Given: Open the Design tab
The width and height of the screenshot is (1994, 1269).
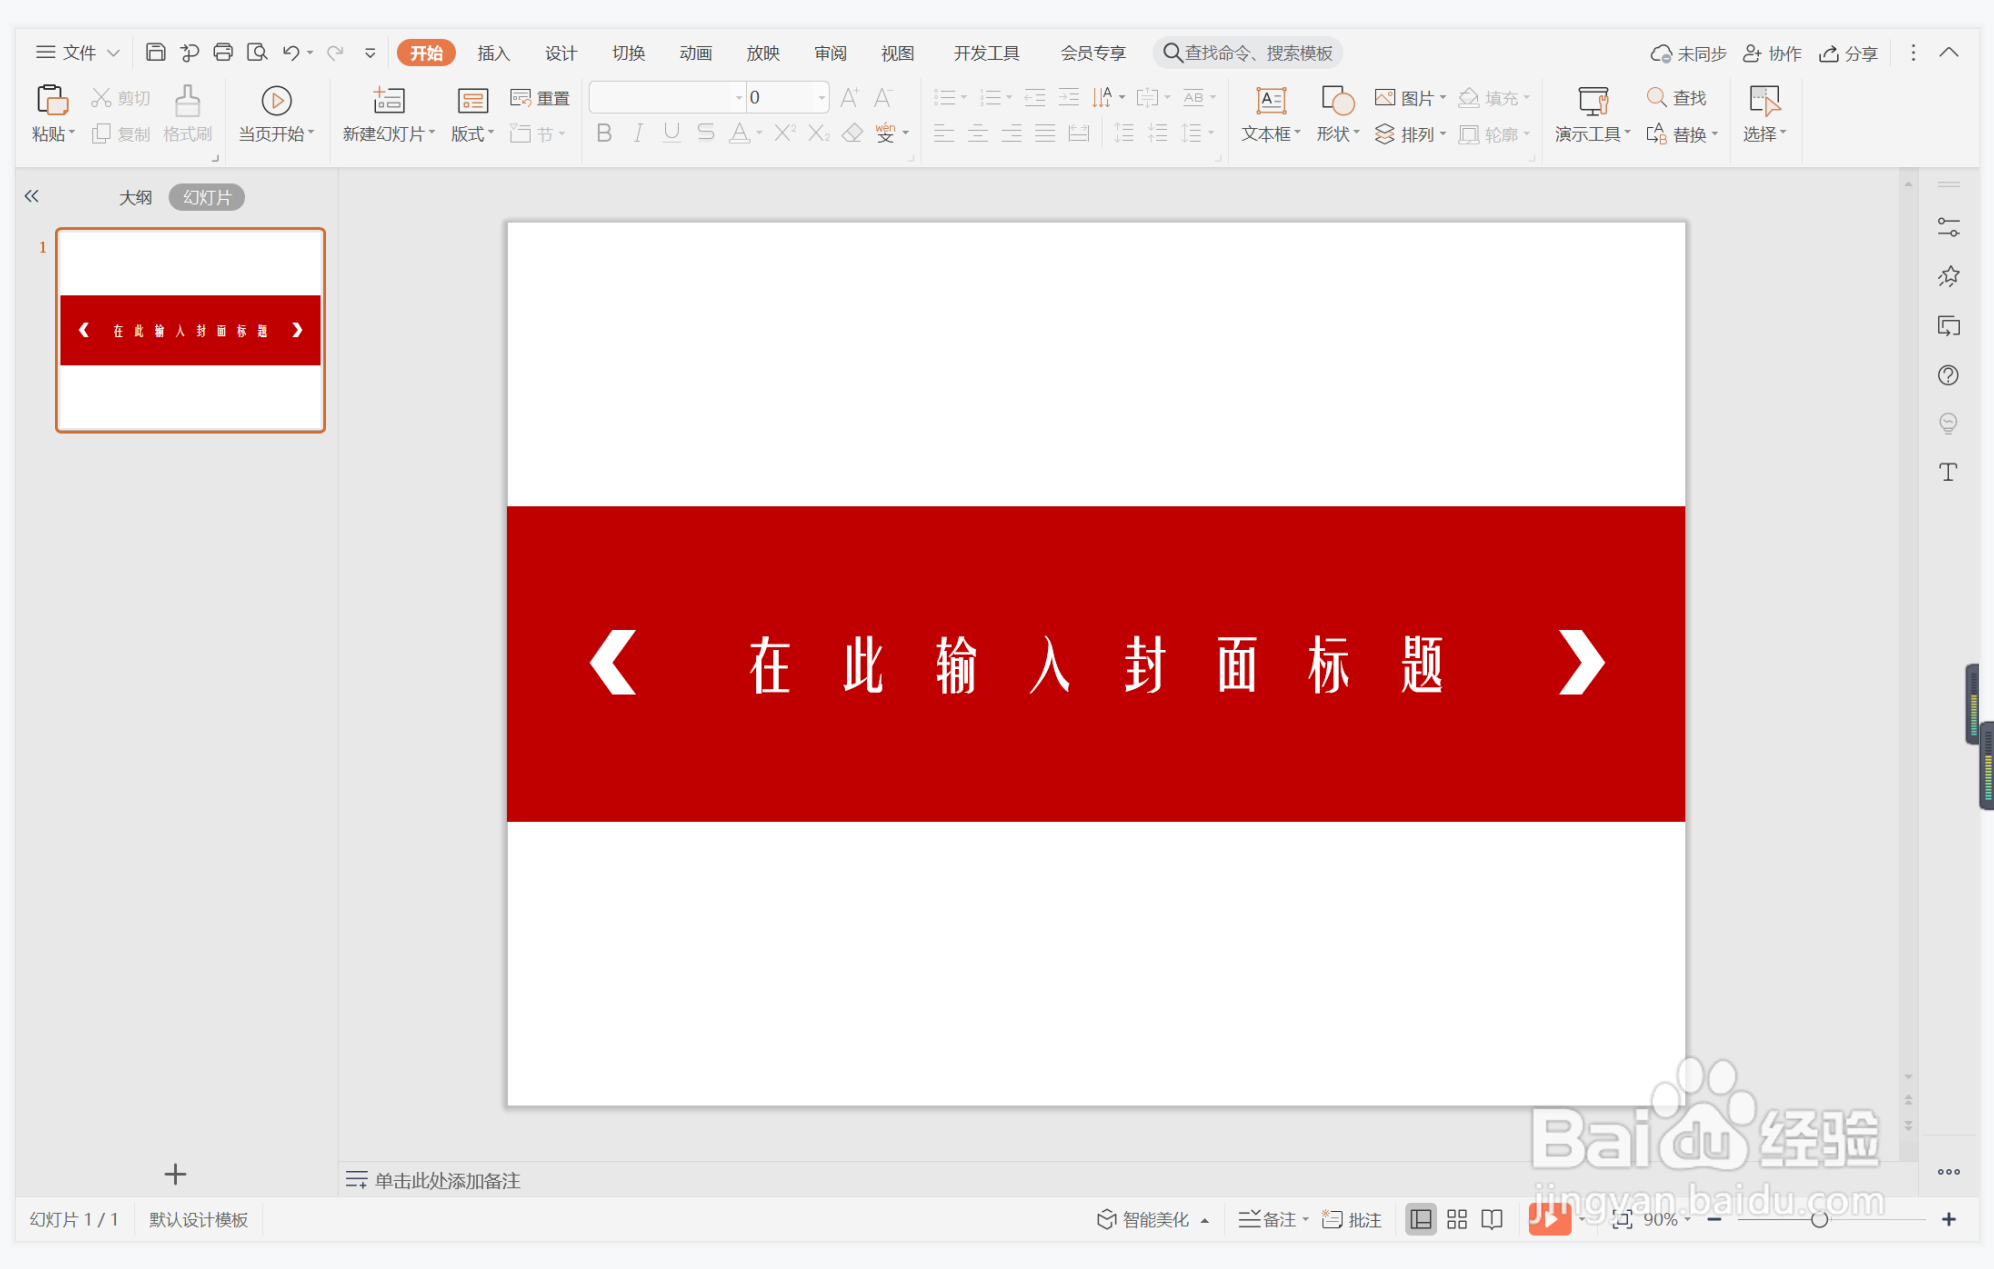Looking at the screenshot, I should (561, 53).
